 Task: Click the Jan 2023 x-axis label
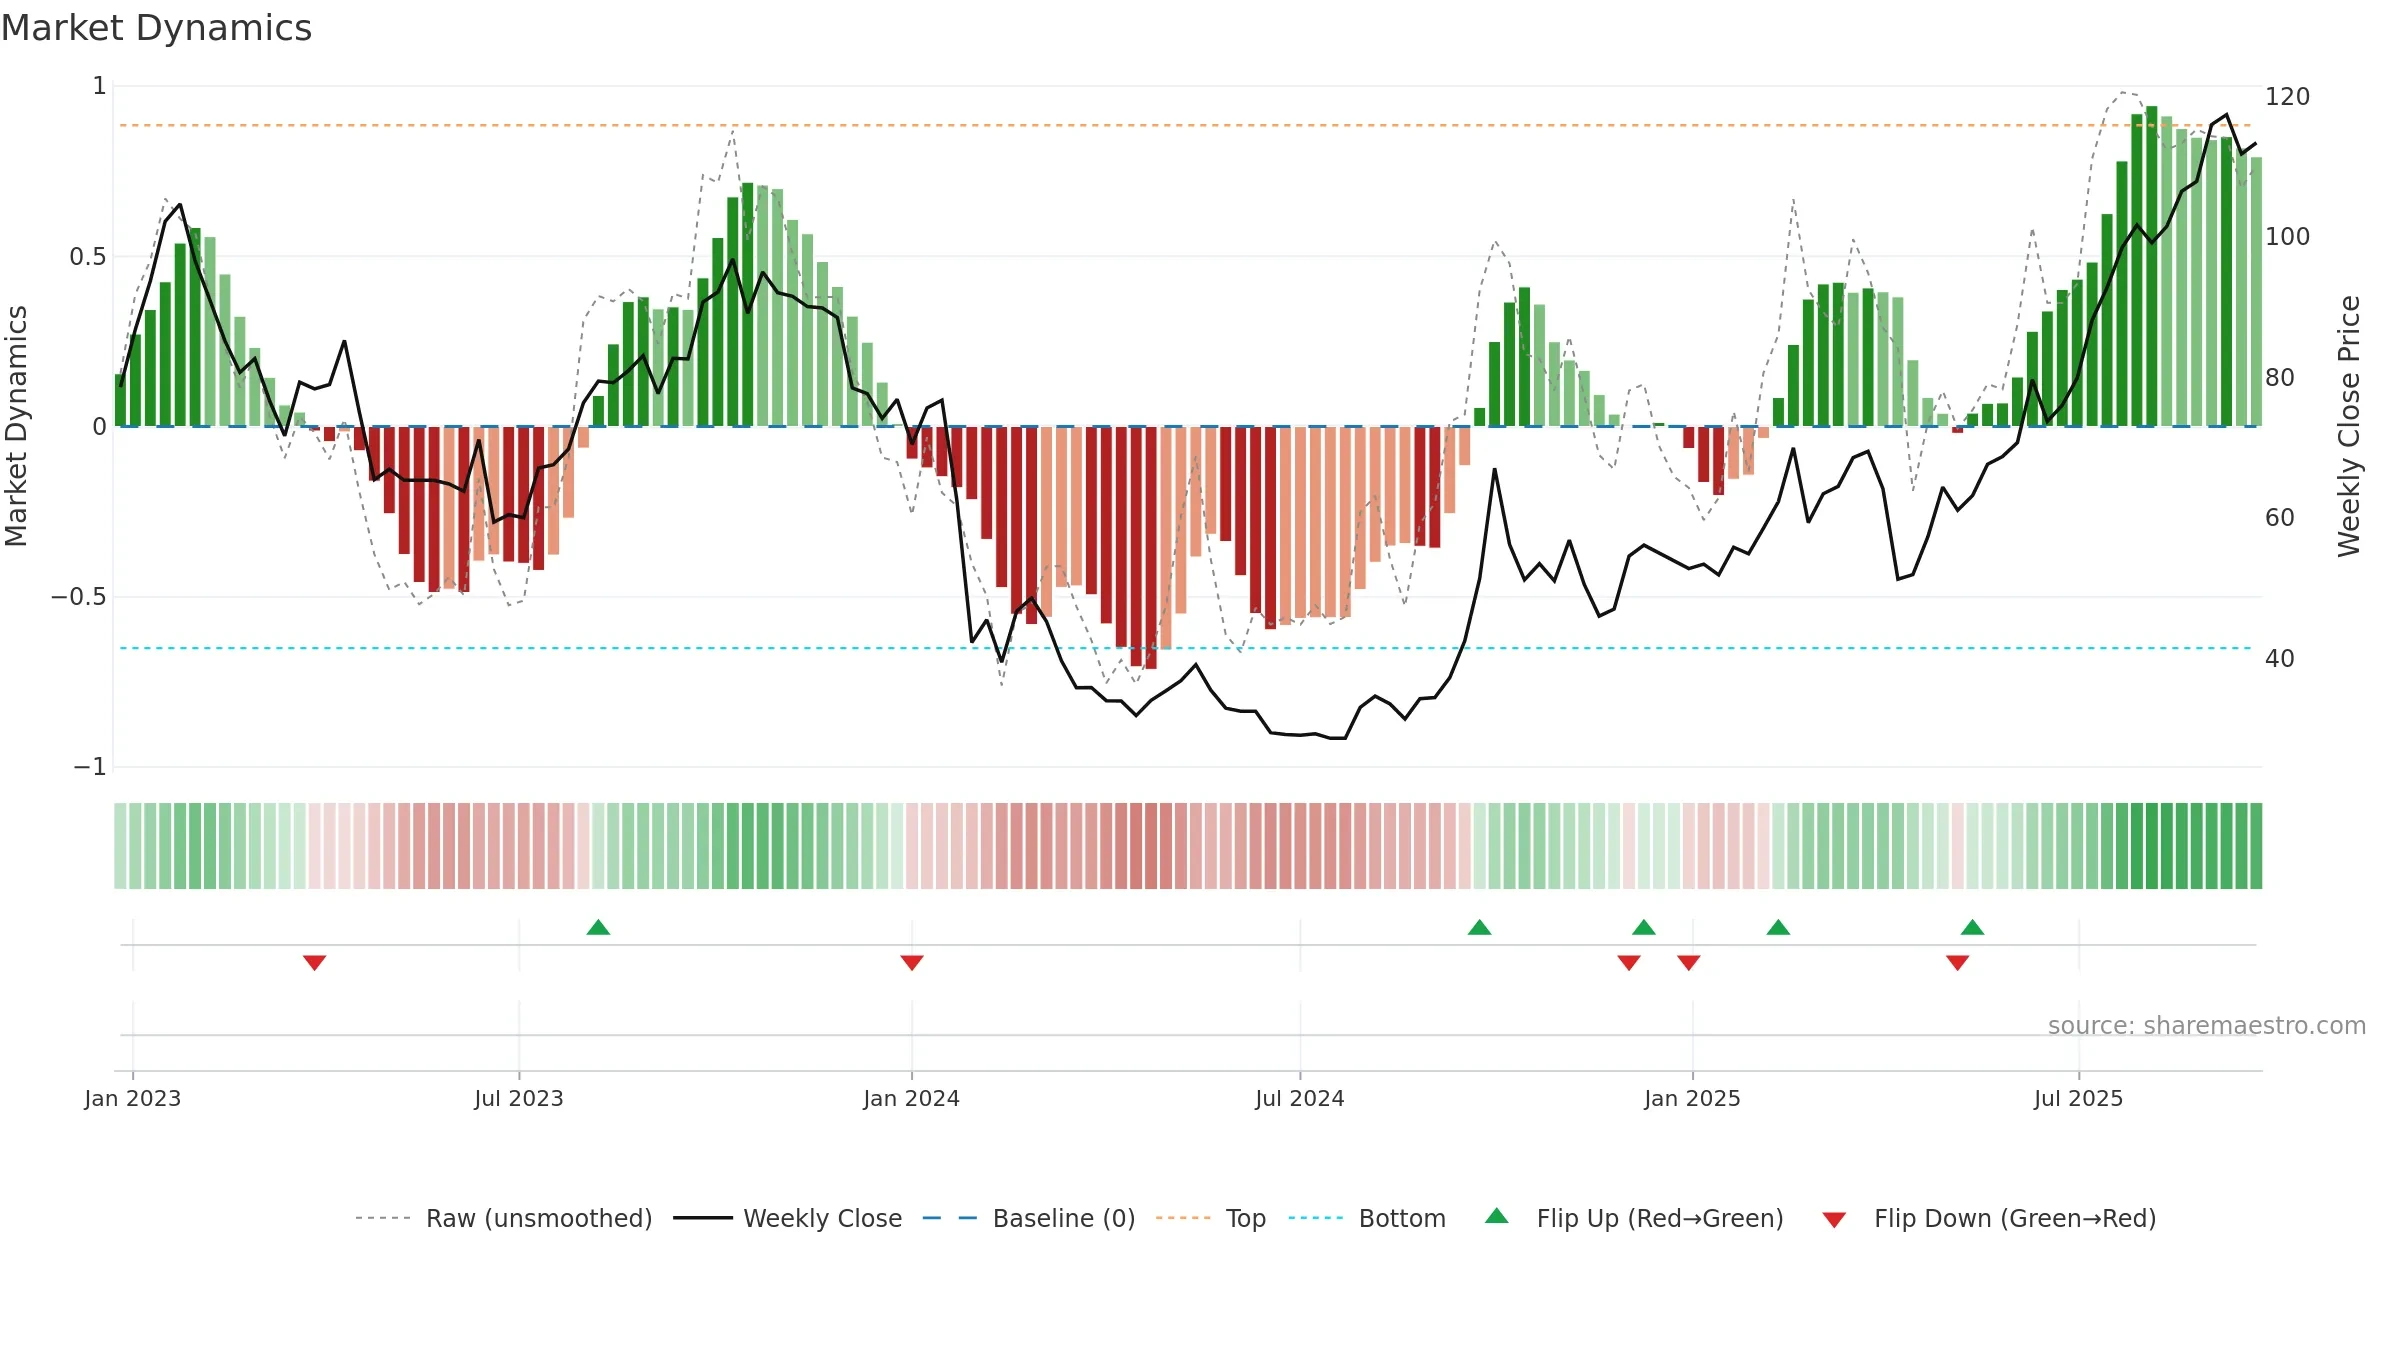coord(133,1098)
